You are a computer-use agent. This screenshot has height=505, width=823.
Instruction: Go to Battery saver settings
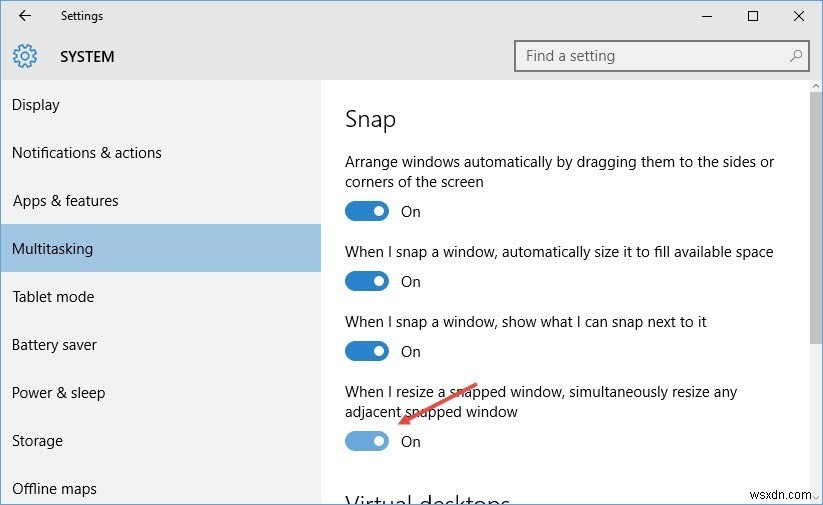tap(161, 345)
